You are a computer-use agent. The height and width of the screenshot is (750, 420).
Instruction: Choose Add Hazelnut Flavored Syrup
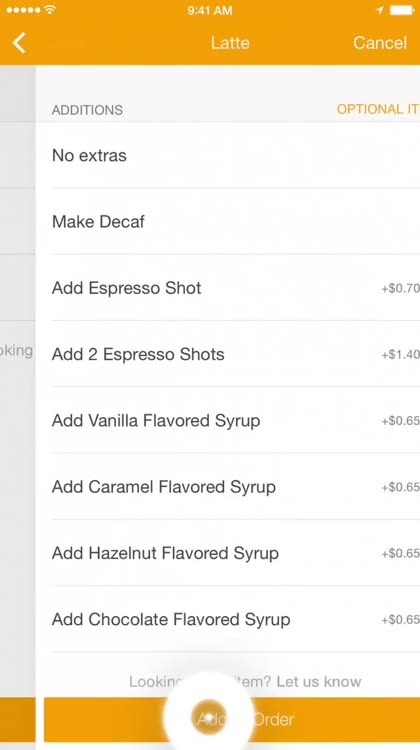pyautogui.click(x=236, y=553)
